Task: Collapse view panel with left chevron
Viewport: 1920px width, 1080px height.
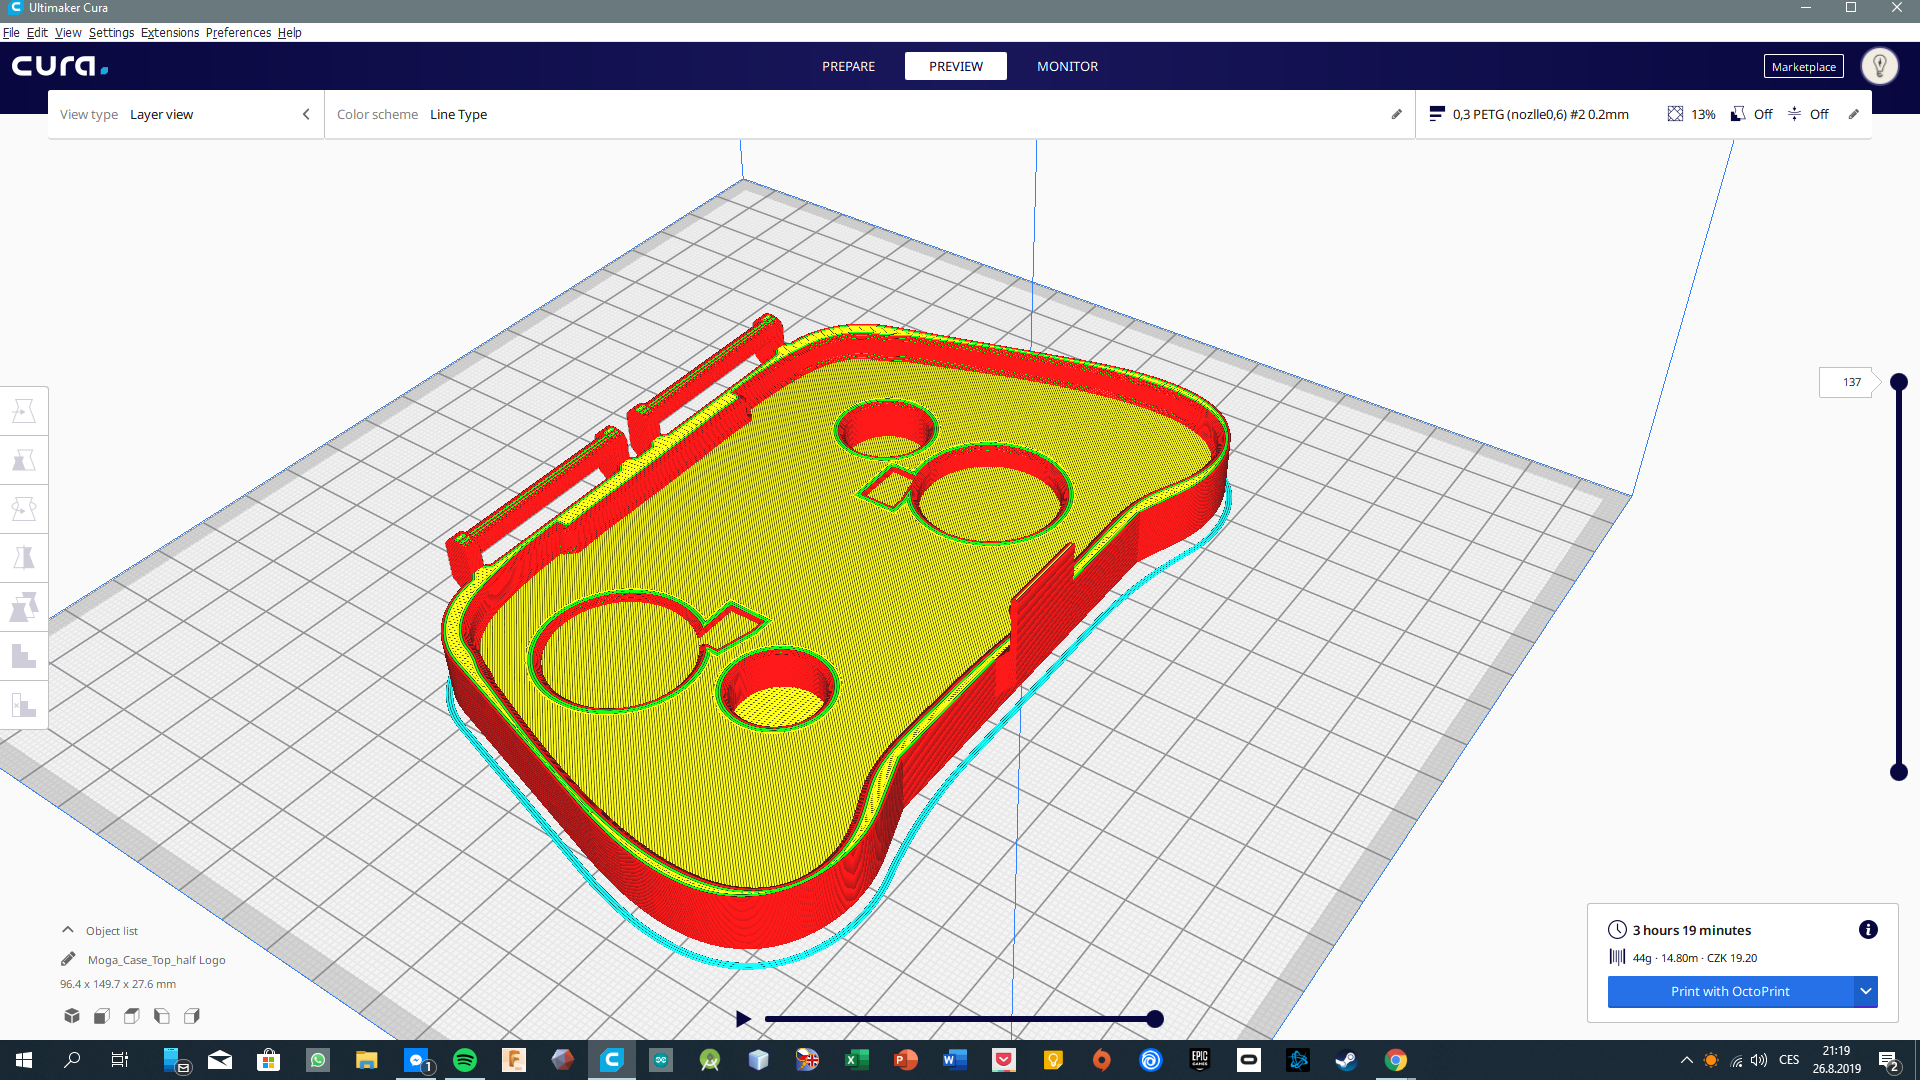Action: point(306,114)
